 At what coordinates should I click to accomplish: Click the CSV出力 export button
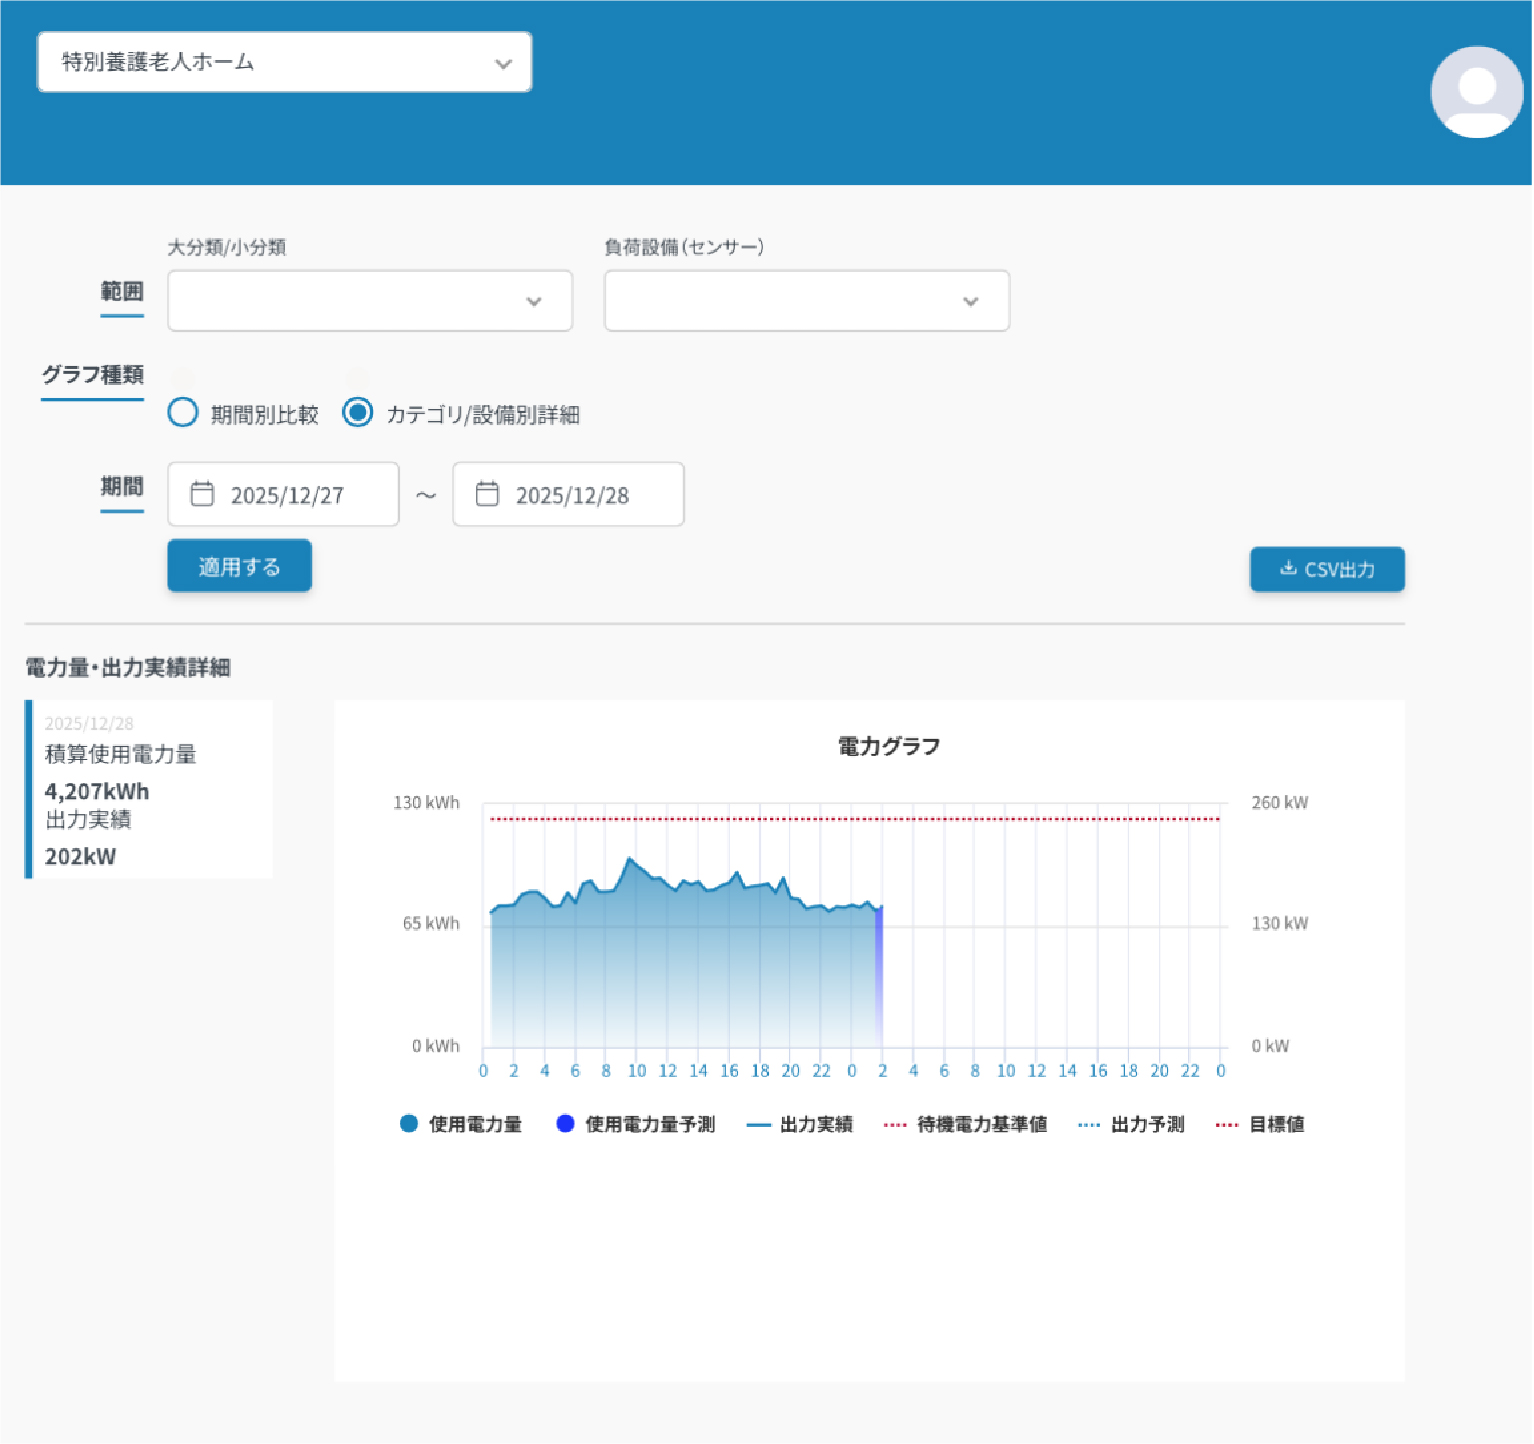tap(1327, 569)
